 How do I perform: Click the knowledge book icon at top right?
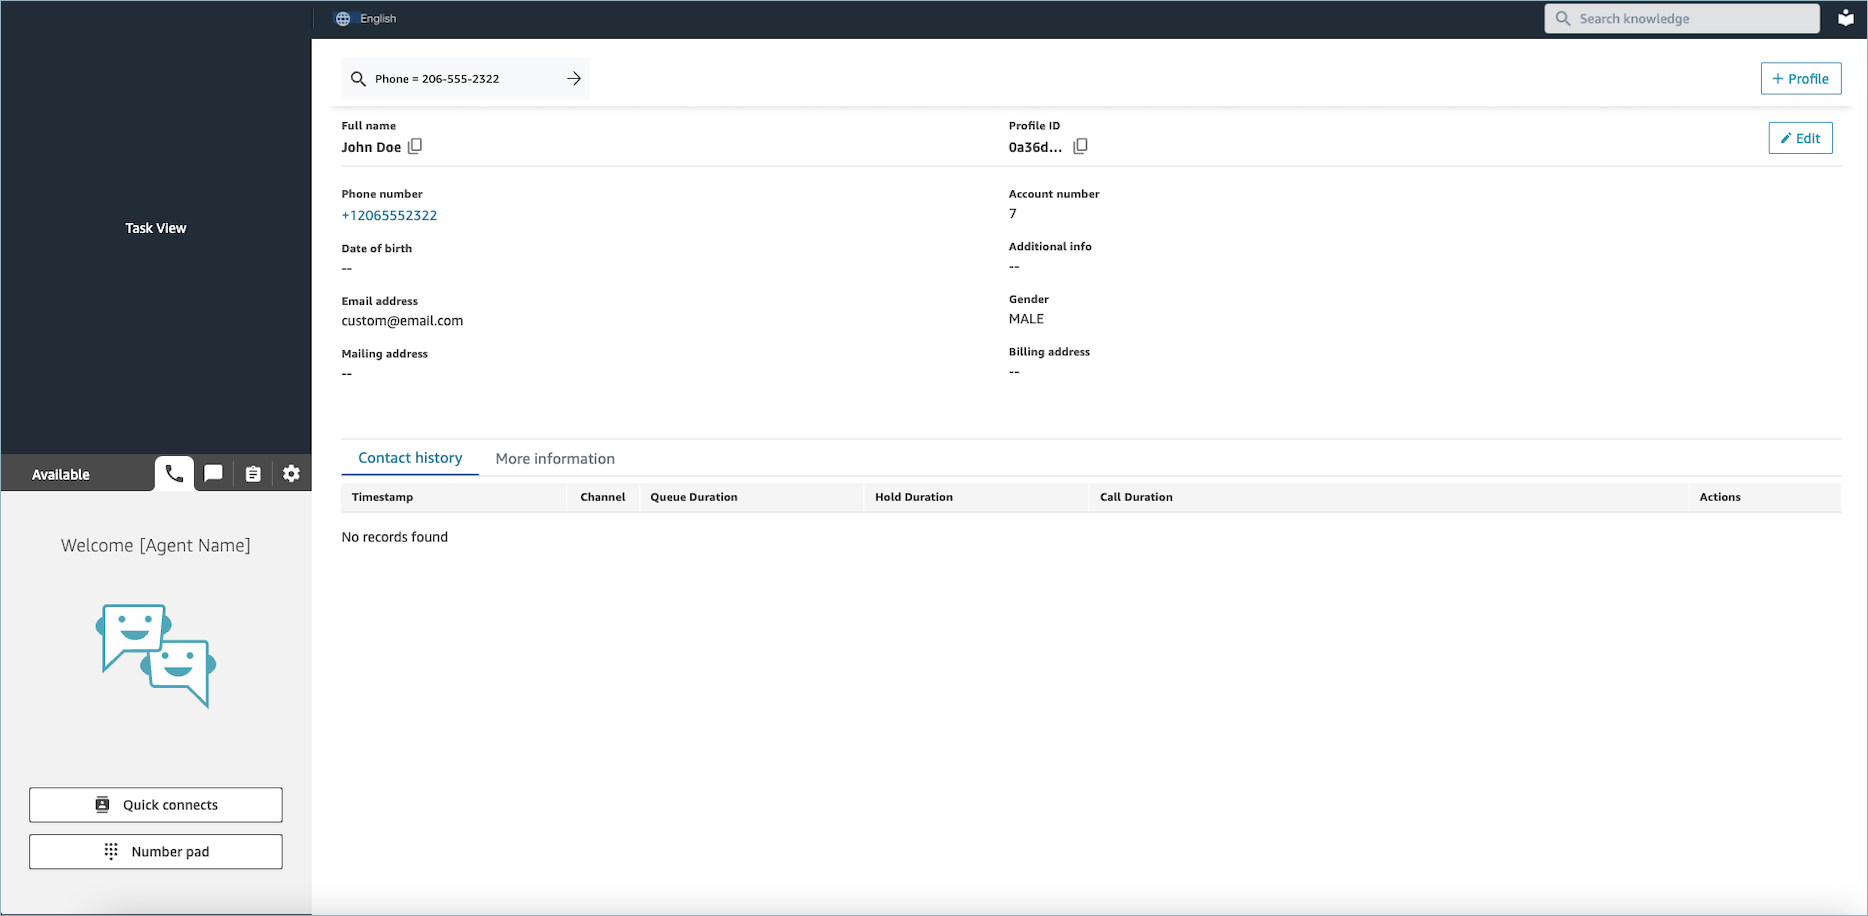tap(1846, 18)
